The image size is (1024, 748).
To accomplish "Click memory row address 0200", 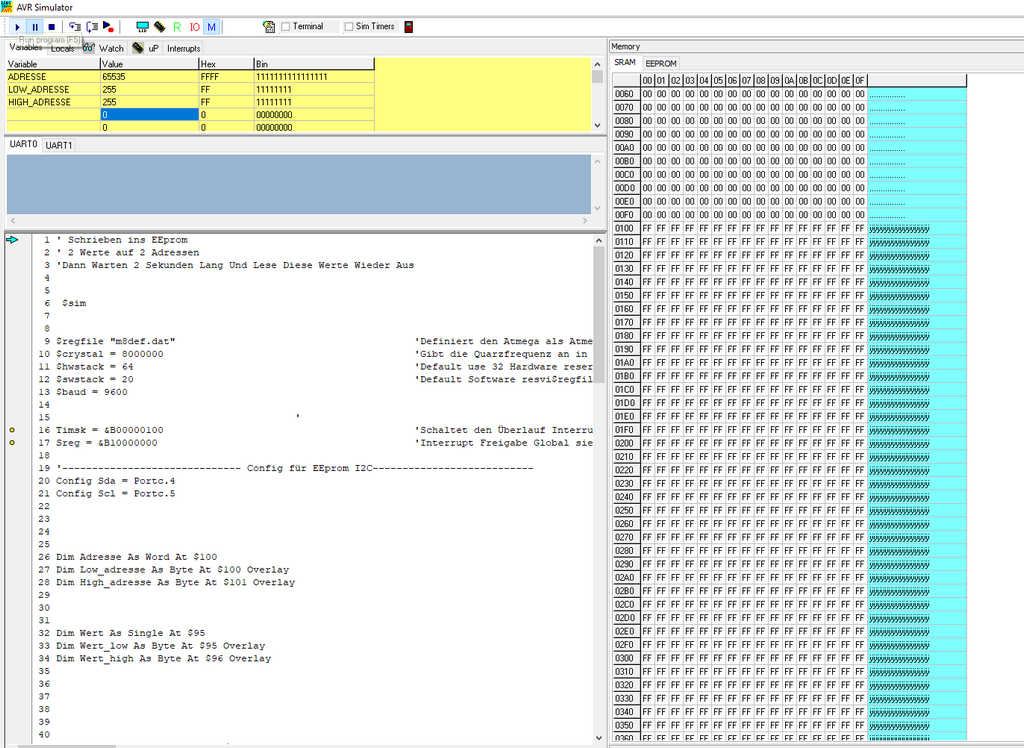I will click(625, 444).
